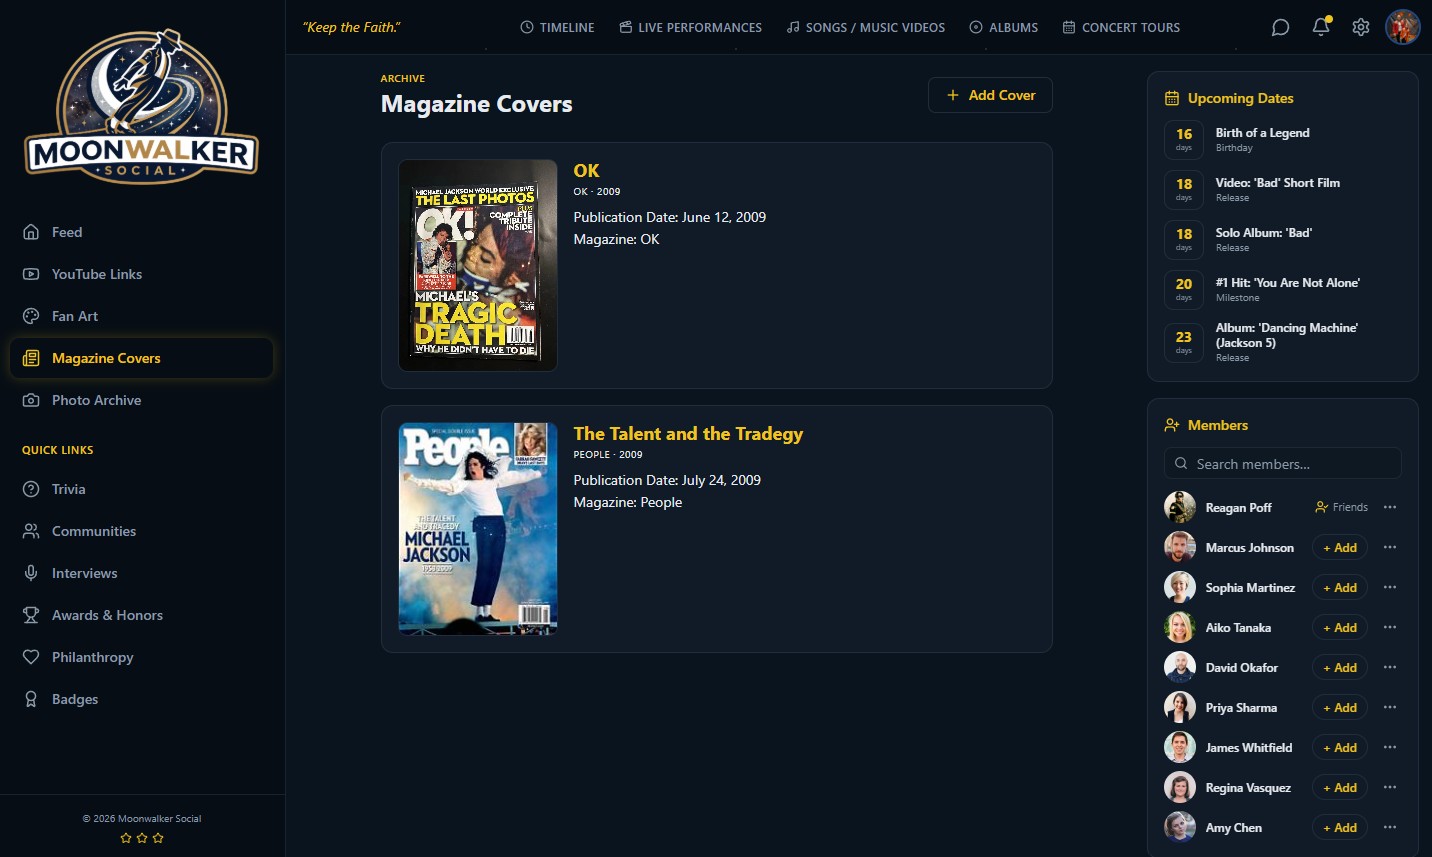Click the Awards & Honors trophy icon

coord(31,615)
